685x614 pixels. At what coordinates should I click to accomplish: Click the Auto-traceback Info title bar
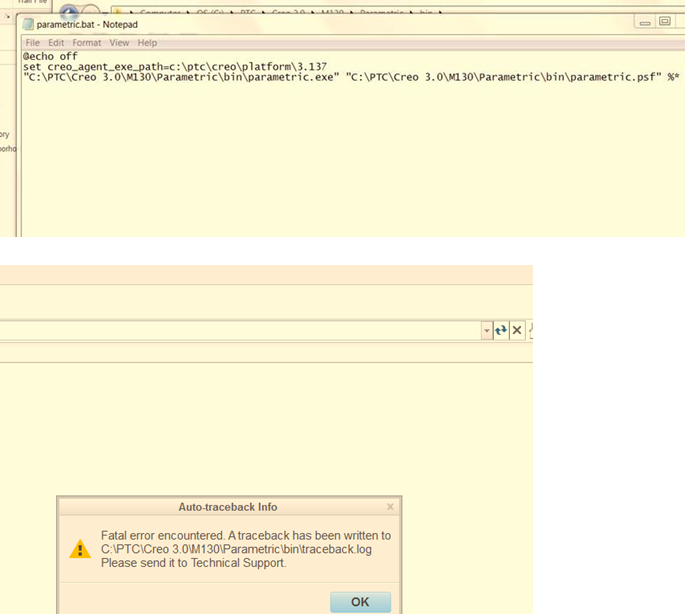pyautogui.click(x=228, y=507)
